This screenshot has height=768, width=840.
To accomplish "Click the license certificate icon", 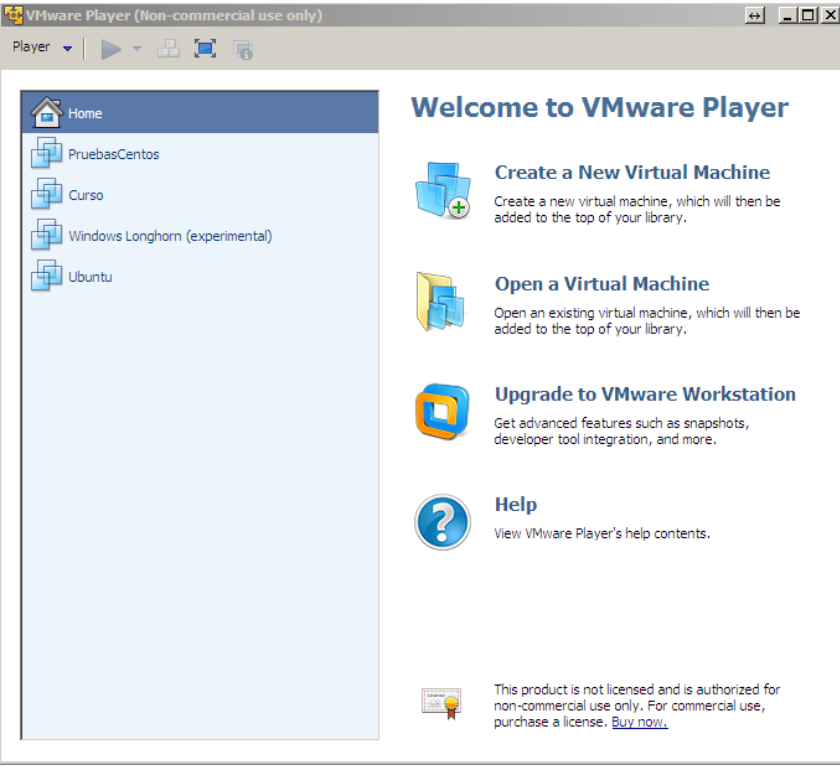I will pos(441,703).
